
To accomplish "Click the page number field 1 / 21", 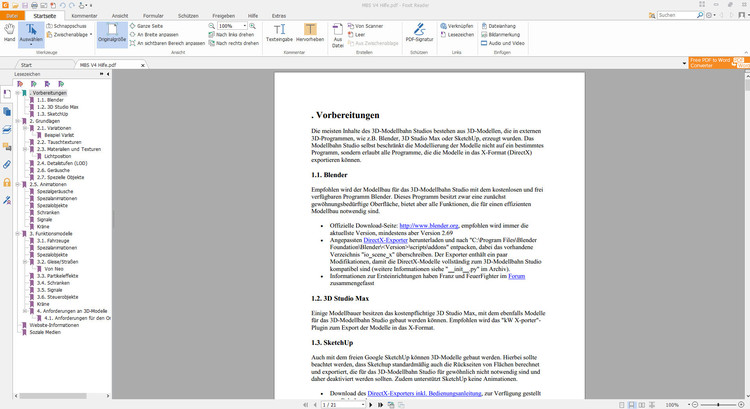I will pos(341,405).
